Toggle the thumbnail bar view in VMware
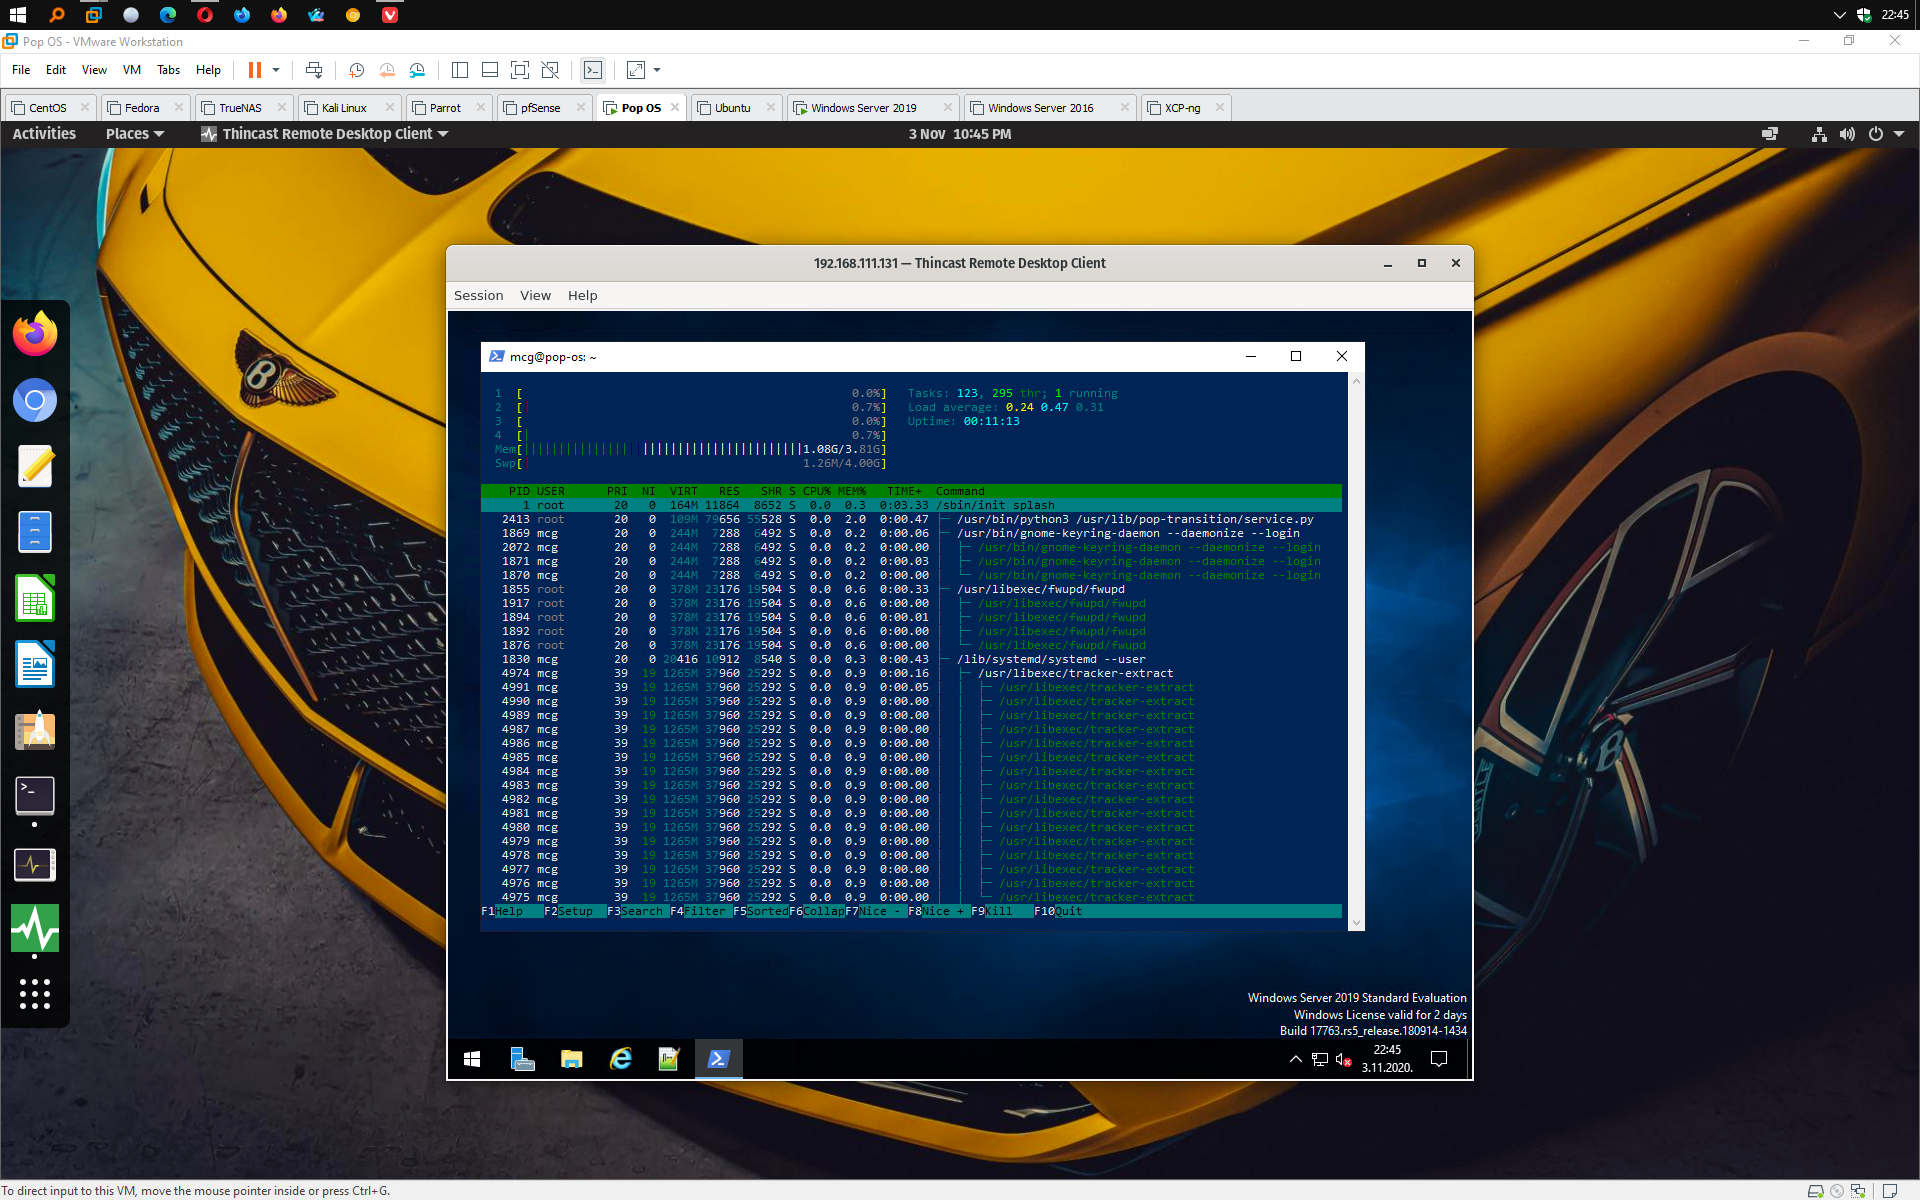 [x=490, y=70]
